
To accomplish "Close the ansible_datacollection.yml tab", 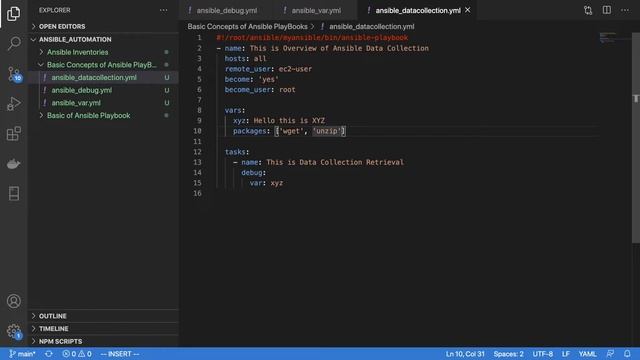I will [468, 10].
